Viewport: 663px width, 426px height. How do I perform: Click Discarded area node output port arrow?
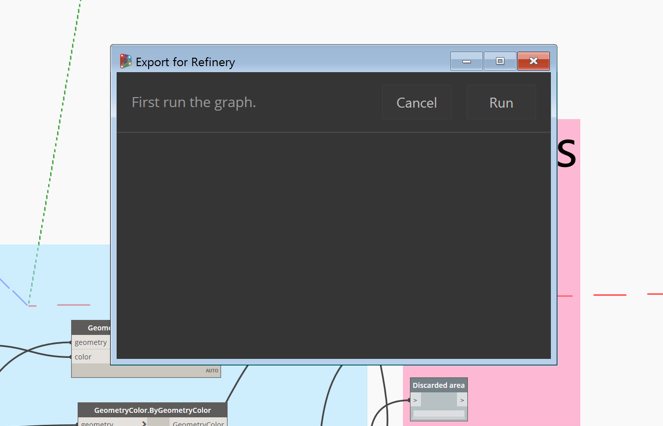pyautogui.click(x=461, y=400)
